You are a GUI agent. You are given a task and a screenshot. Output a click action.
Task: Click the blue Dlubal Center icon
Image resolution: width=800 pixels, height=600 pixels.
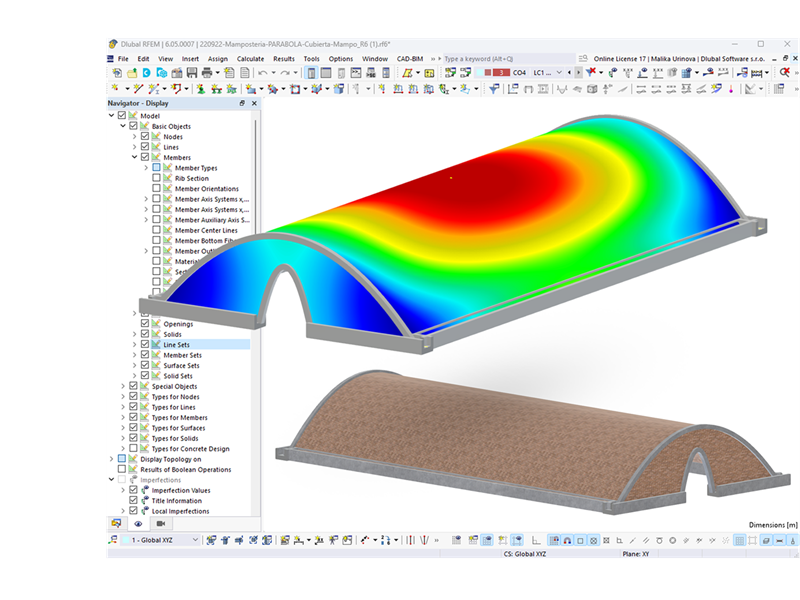[146, 73]
